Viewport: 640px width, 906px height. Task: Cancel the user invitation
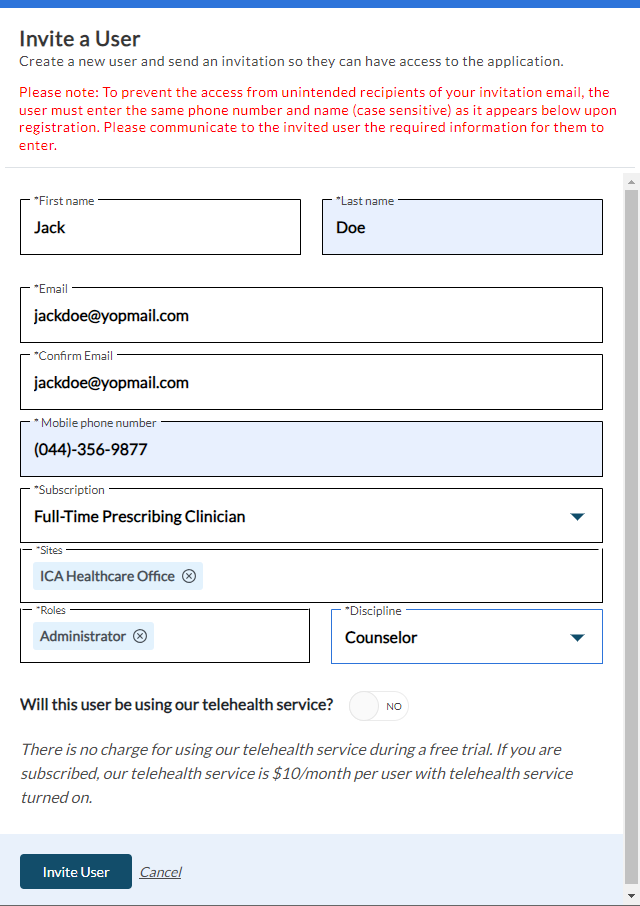click(x=160, y=872)
